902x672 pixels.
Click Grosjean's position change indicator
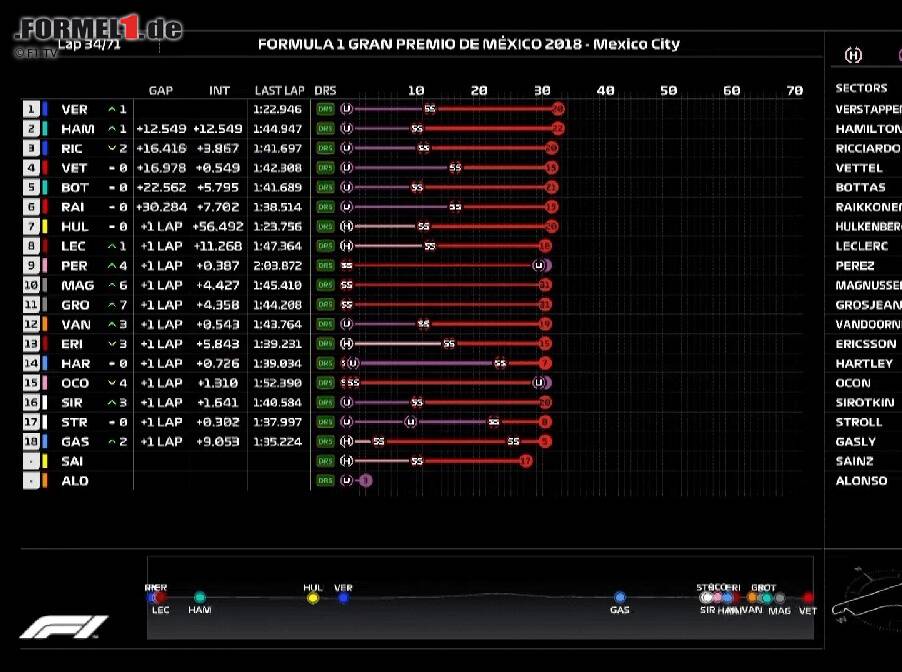coord(117,305)
